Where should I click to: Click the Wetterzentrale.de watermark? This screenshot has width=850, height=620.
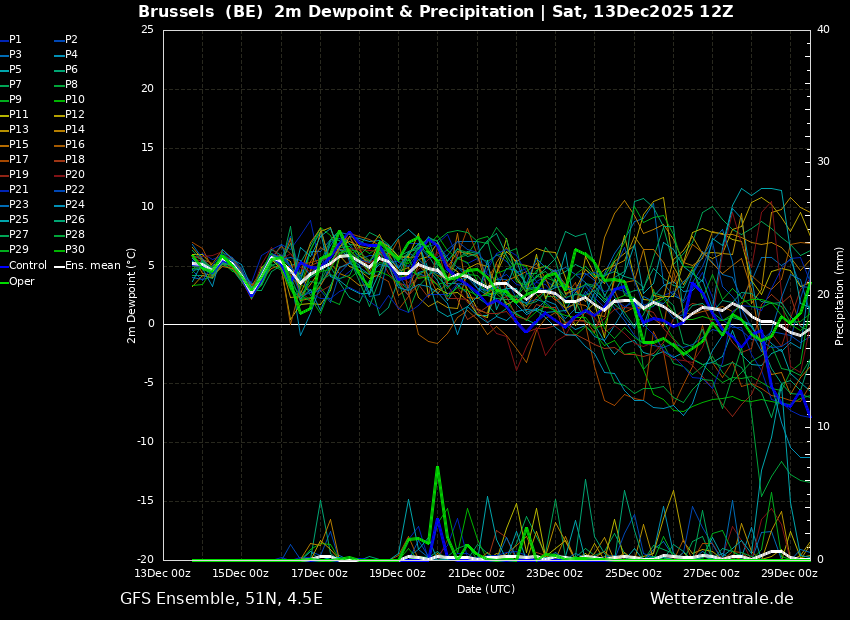point(722,598)
